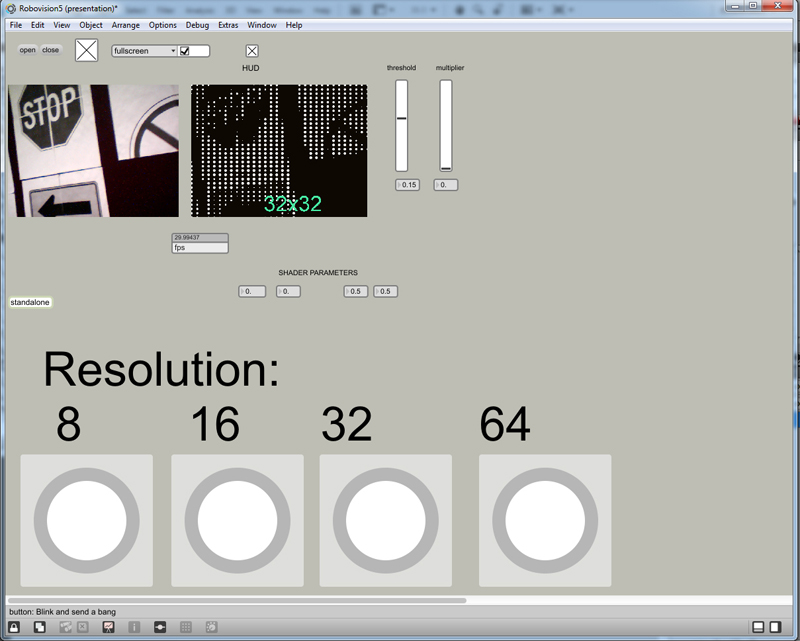
Task: Show the right sidebar panel icon
Action: coord(775,627)
